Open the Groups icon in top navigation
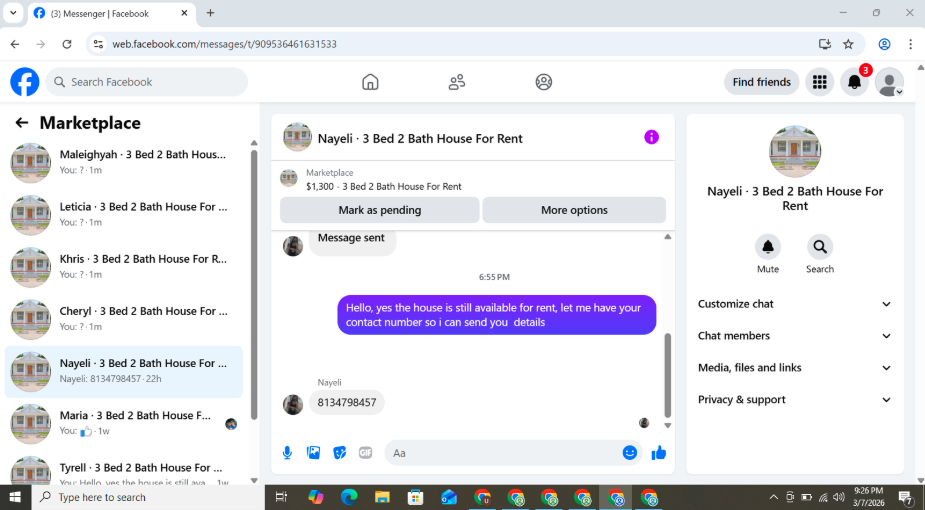The image size is (925, 510). 543,82
